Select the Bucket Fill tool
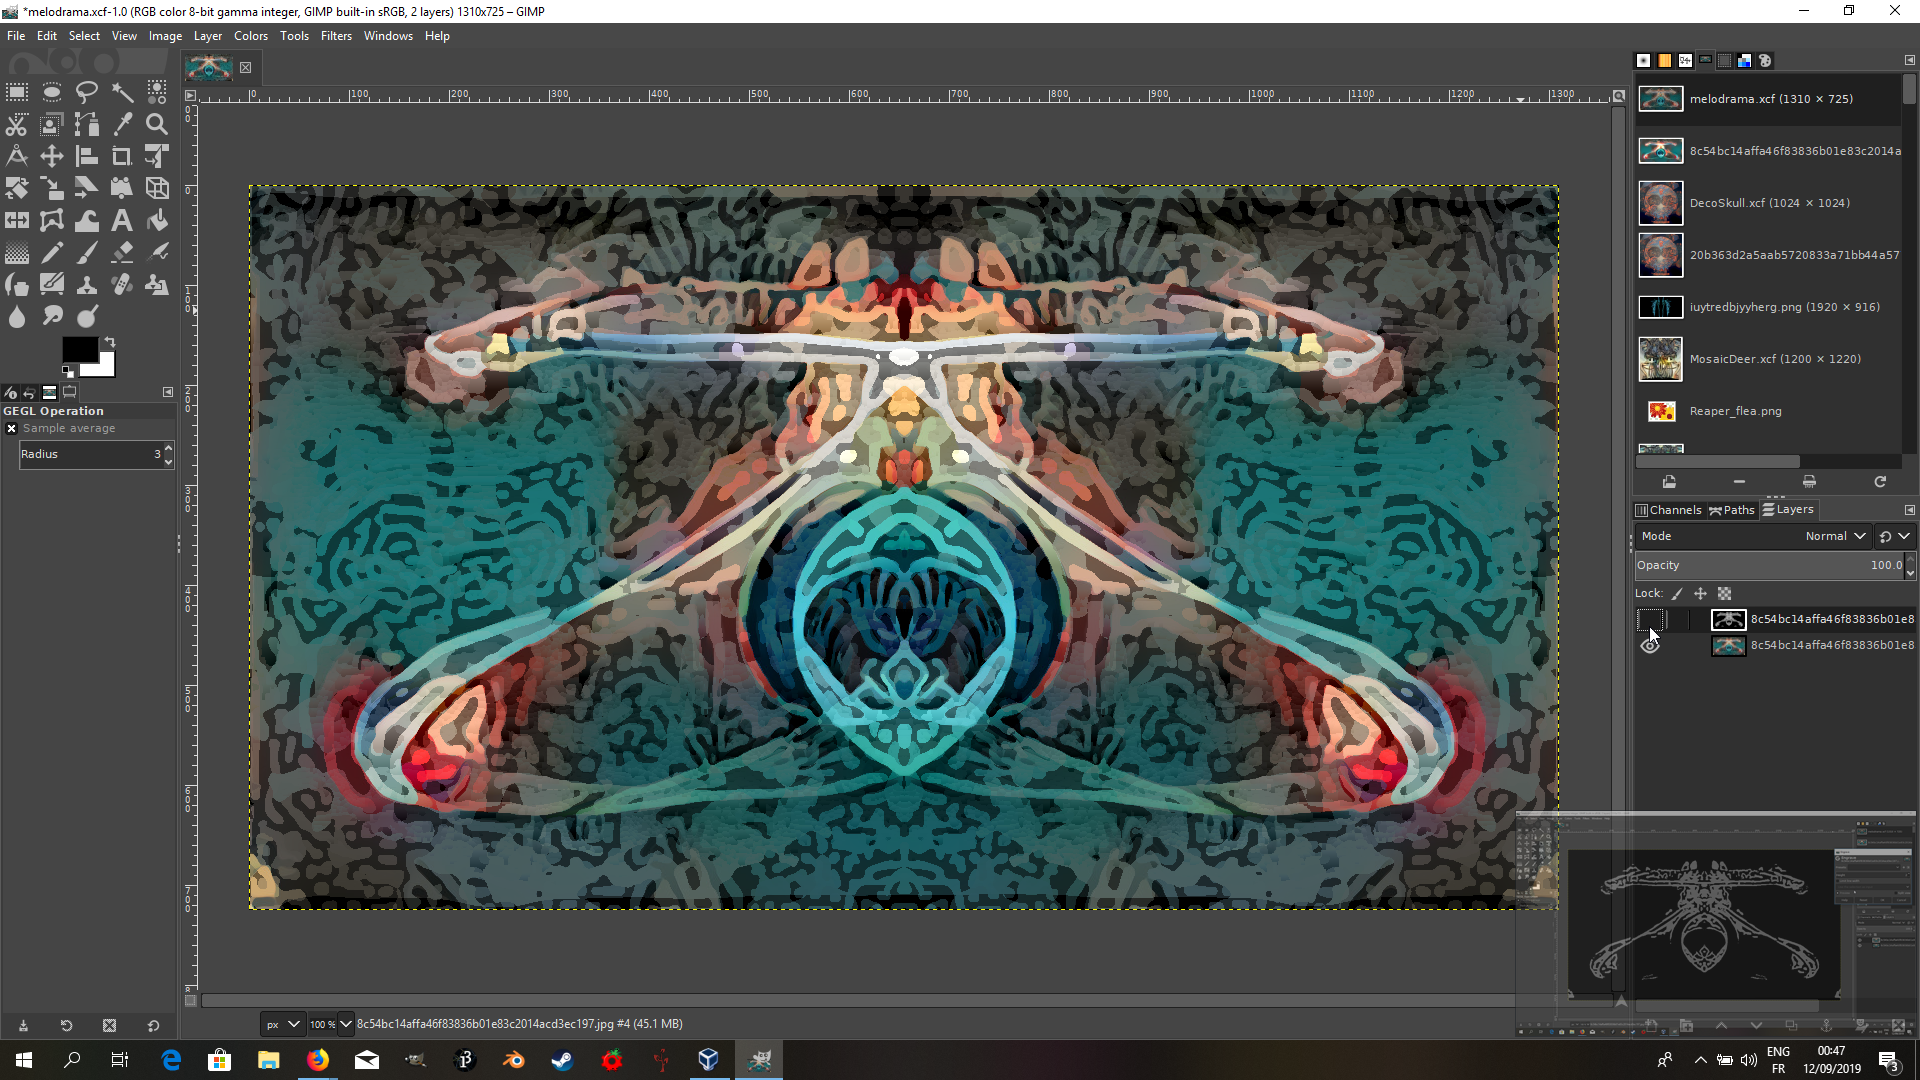 pos(157,220)
